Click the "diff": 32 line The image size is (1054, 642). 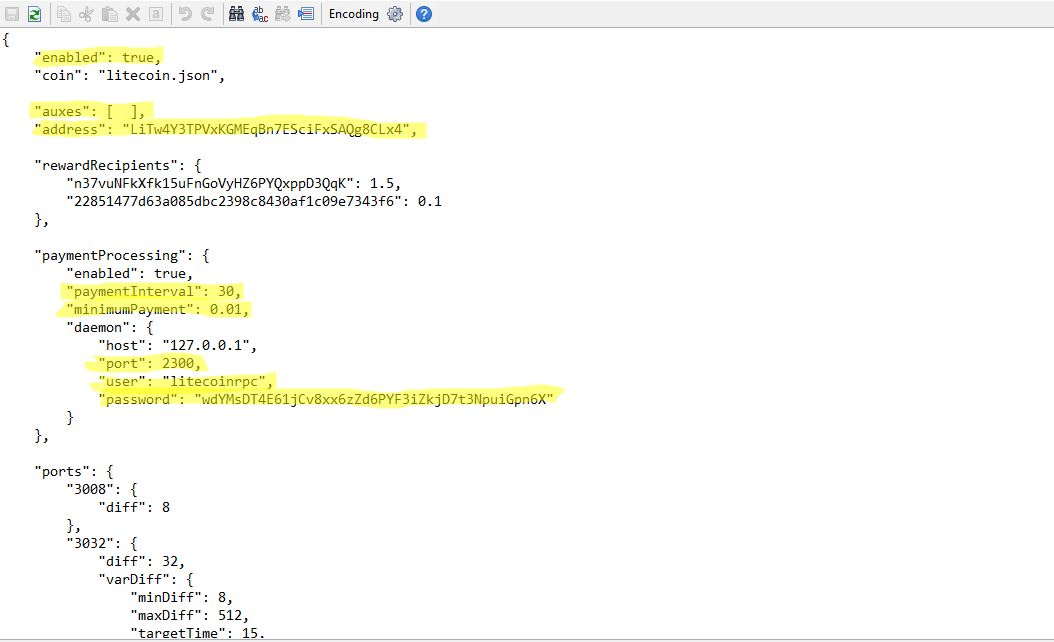[142, 561]
